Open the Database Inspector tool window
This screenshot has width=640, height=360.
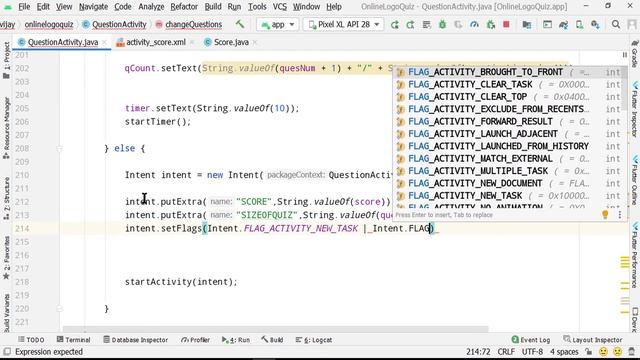click(x=136, y=340)
